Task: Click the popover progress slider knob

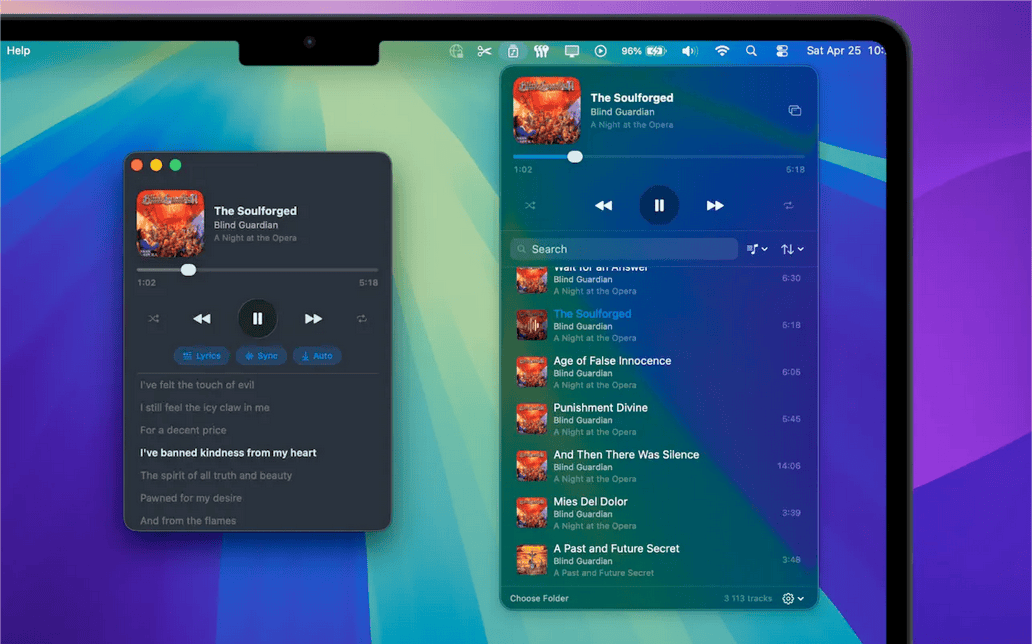Action: tap(575, 157)
